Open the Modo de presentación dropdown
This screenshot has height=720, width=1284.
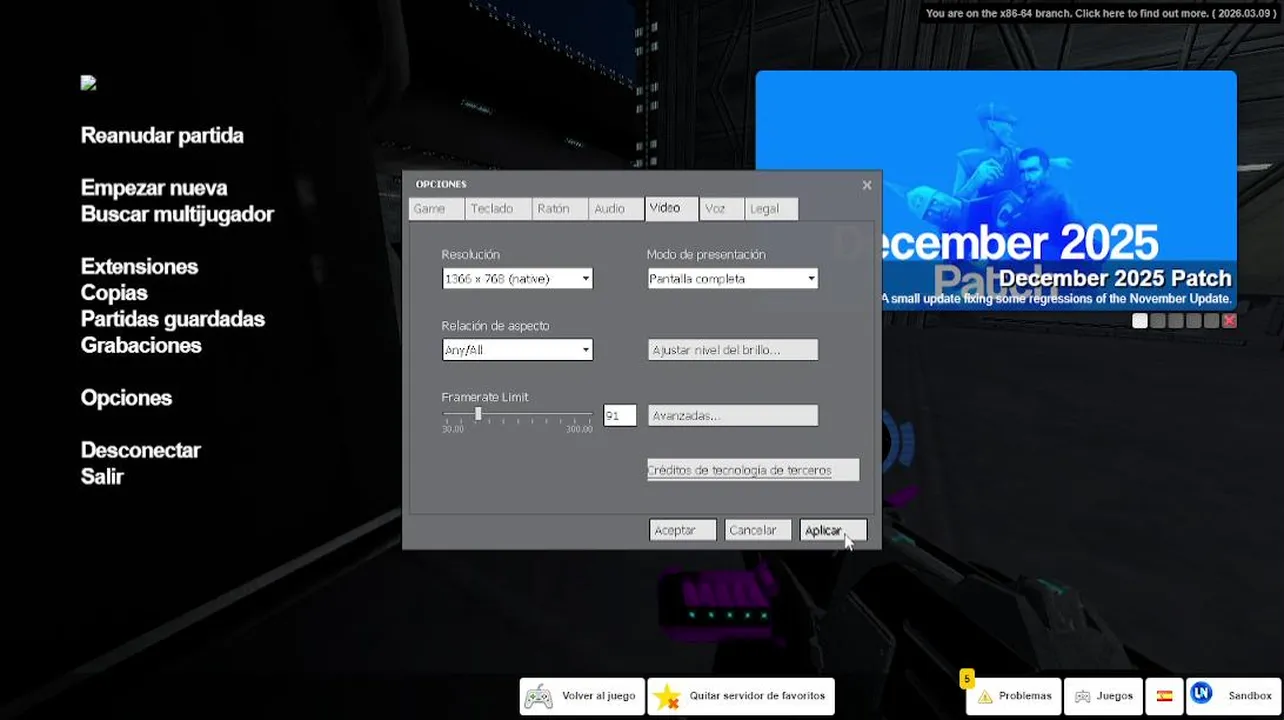(732, 279)
